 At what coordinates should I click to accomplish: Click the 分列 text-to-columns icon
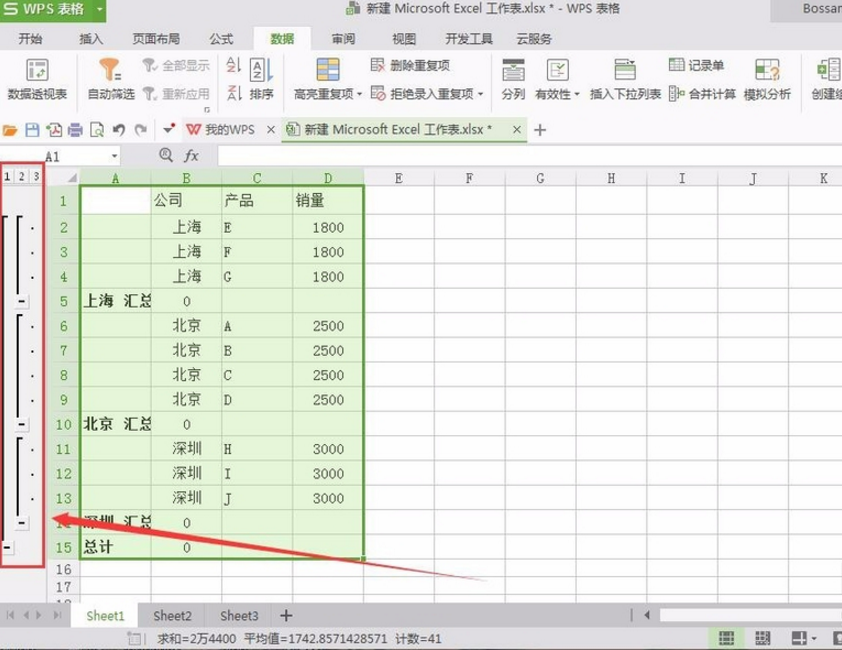pos(513,71)
